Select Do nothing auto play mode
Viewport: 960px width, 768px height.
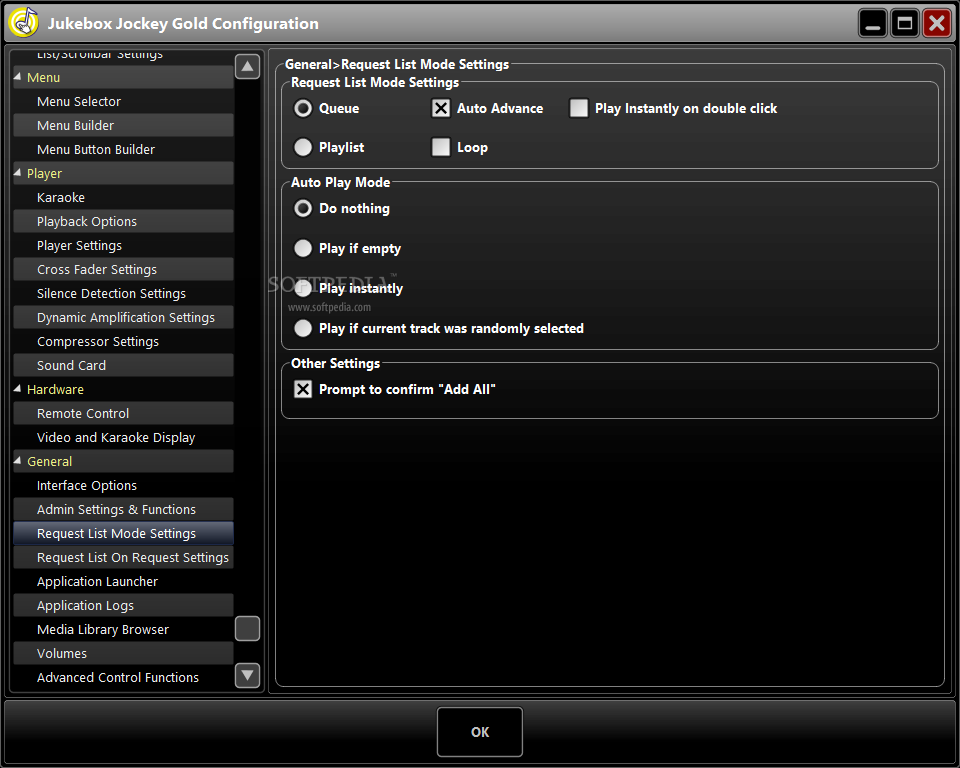[x=303, y=208]
